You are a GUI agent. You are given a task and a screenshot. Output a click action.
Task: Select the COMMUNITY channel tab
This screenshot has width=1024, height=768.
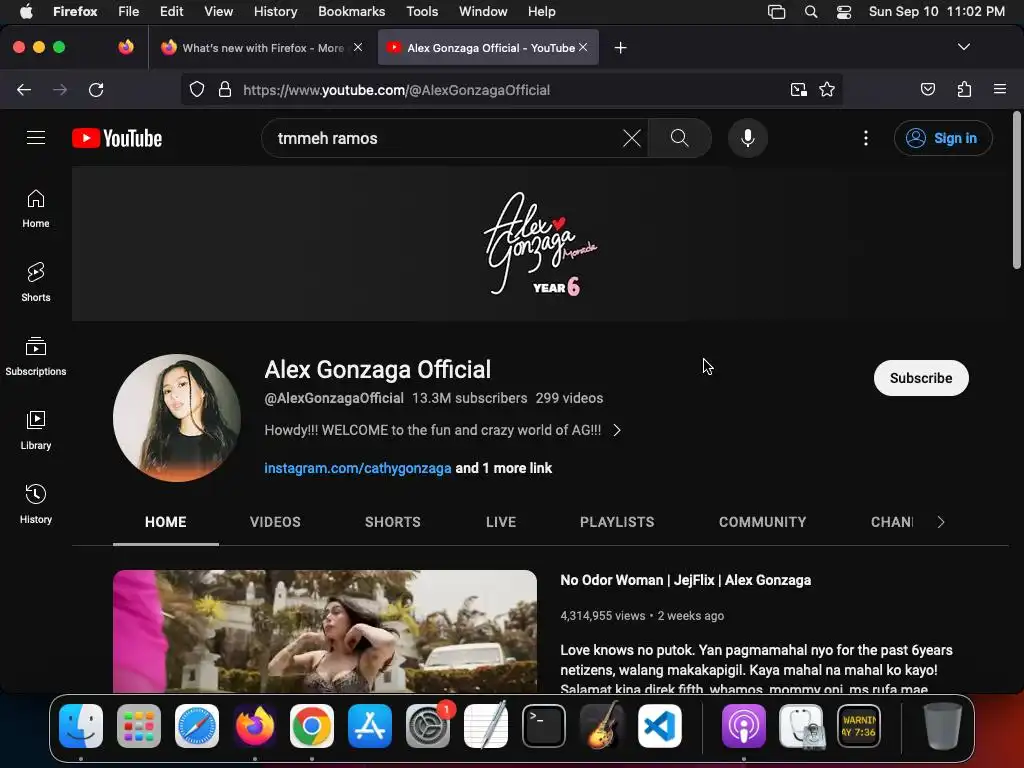tap(762, 522)
